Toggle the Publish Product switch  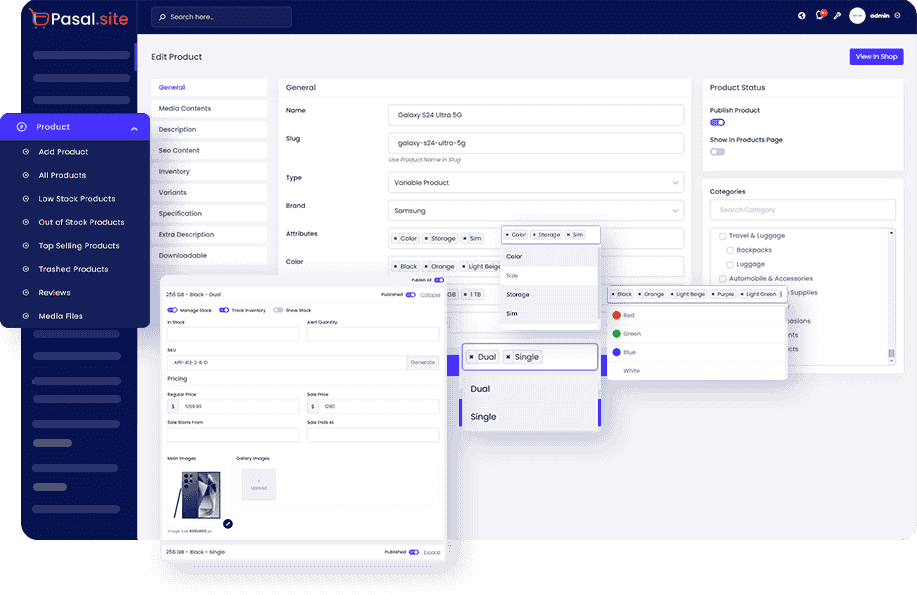[x=718, y=122]
